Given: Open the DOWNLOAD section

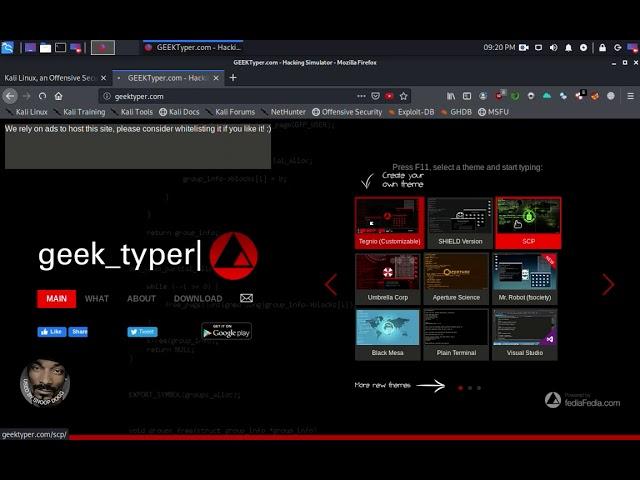Looking at the screenshot, I should (x=198, y=299).
